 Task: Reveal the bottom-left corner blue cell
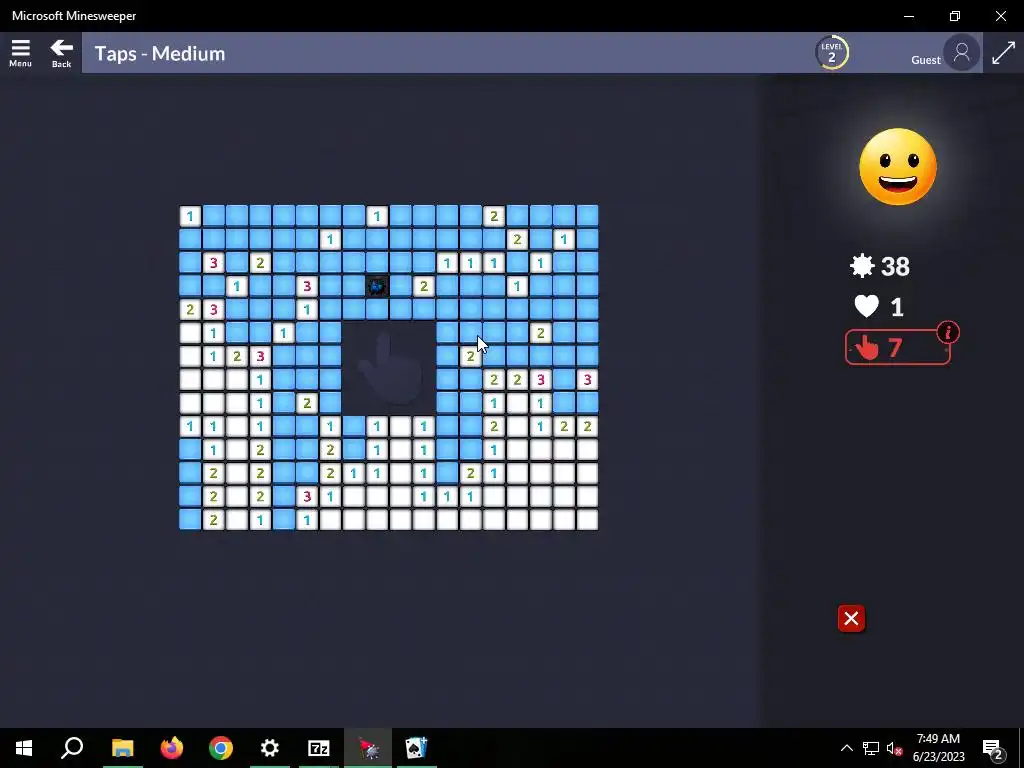tap(190, 520)
